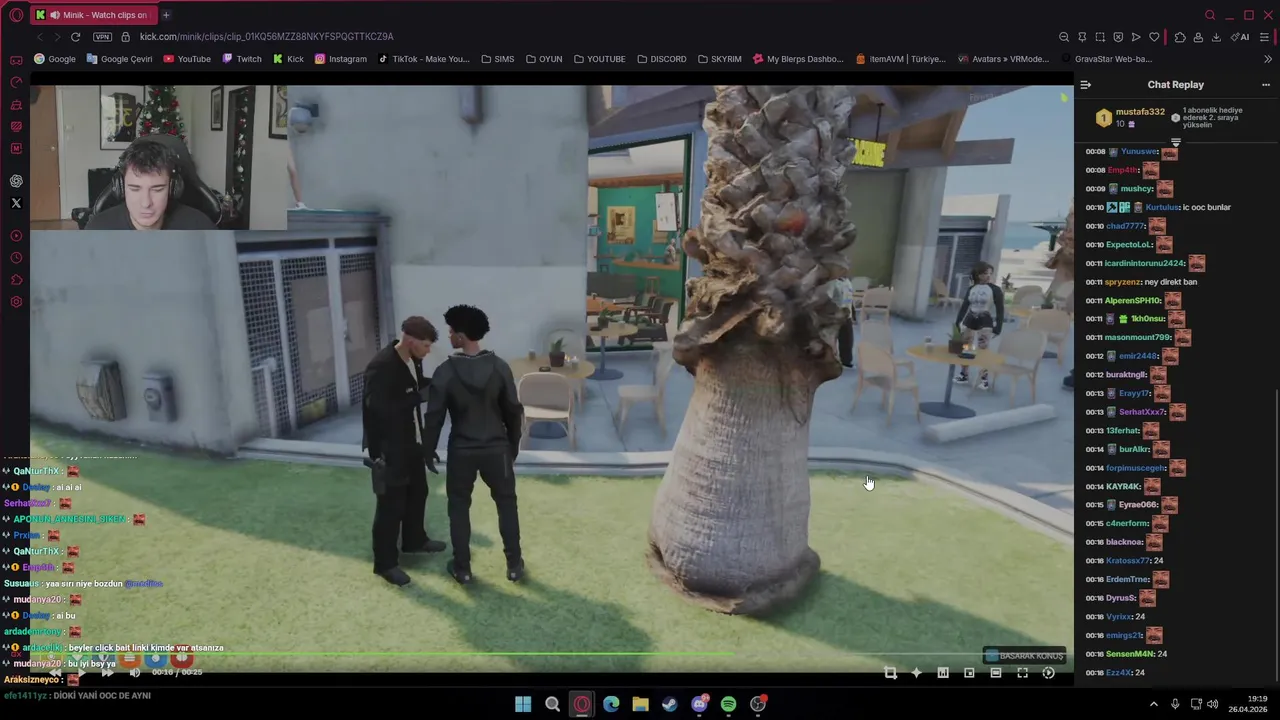Viewport: 1280px width, 720px height.
Task: Expand the OYUN bookmark folder
Action: coord(544,59)
